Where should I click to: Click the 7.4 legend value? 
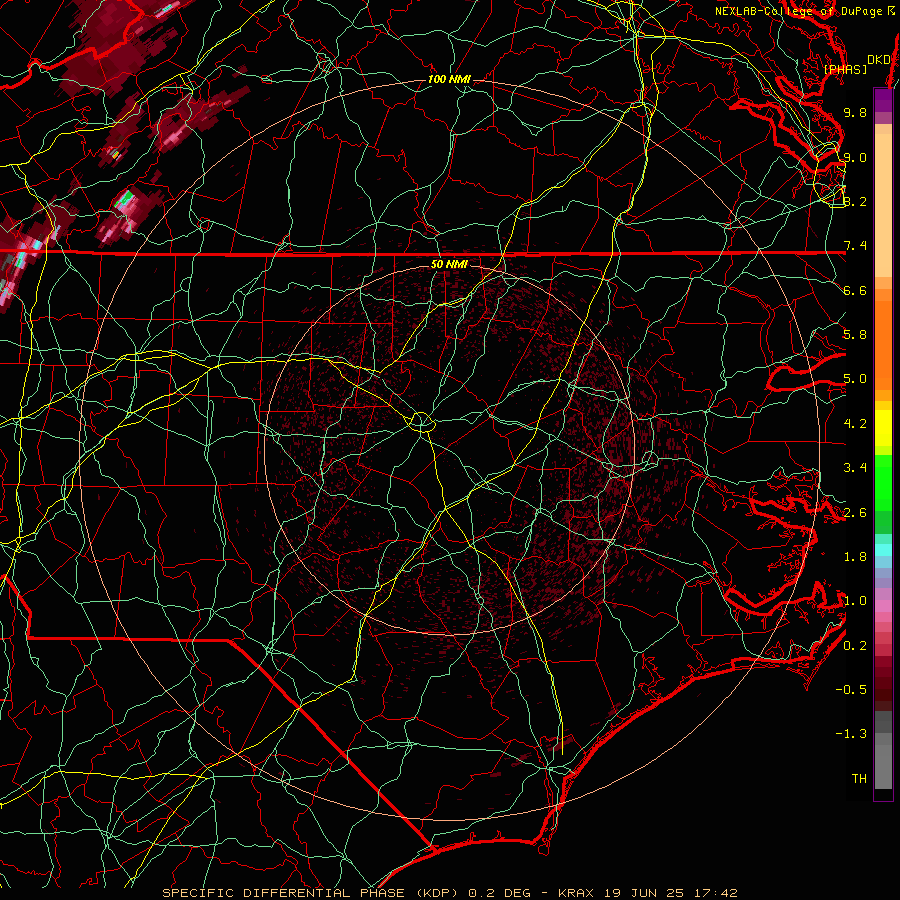pyautogui.click(x=855, y=246)
